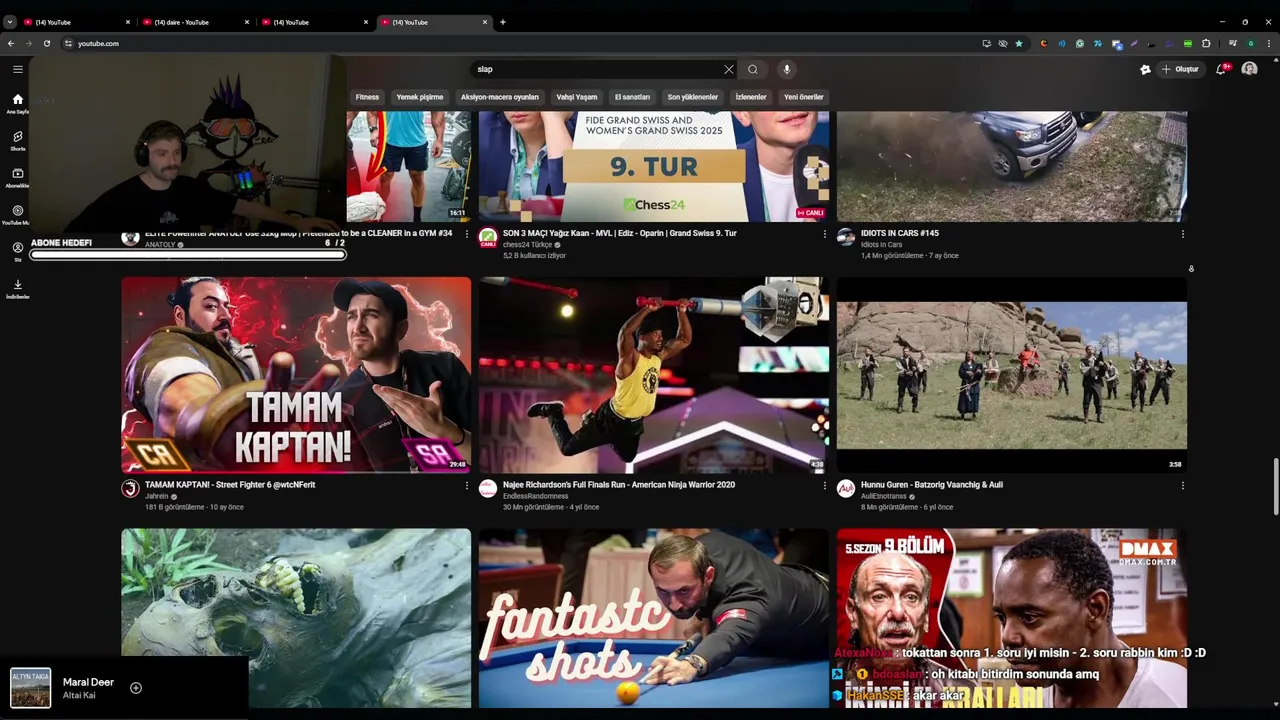Click the Oluştur create button
The image size is (1280, 720).
[1180, 69]
